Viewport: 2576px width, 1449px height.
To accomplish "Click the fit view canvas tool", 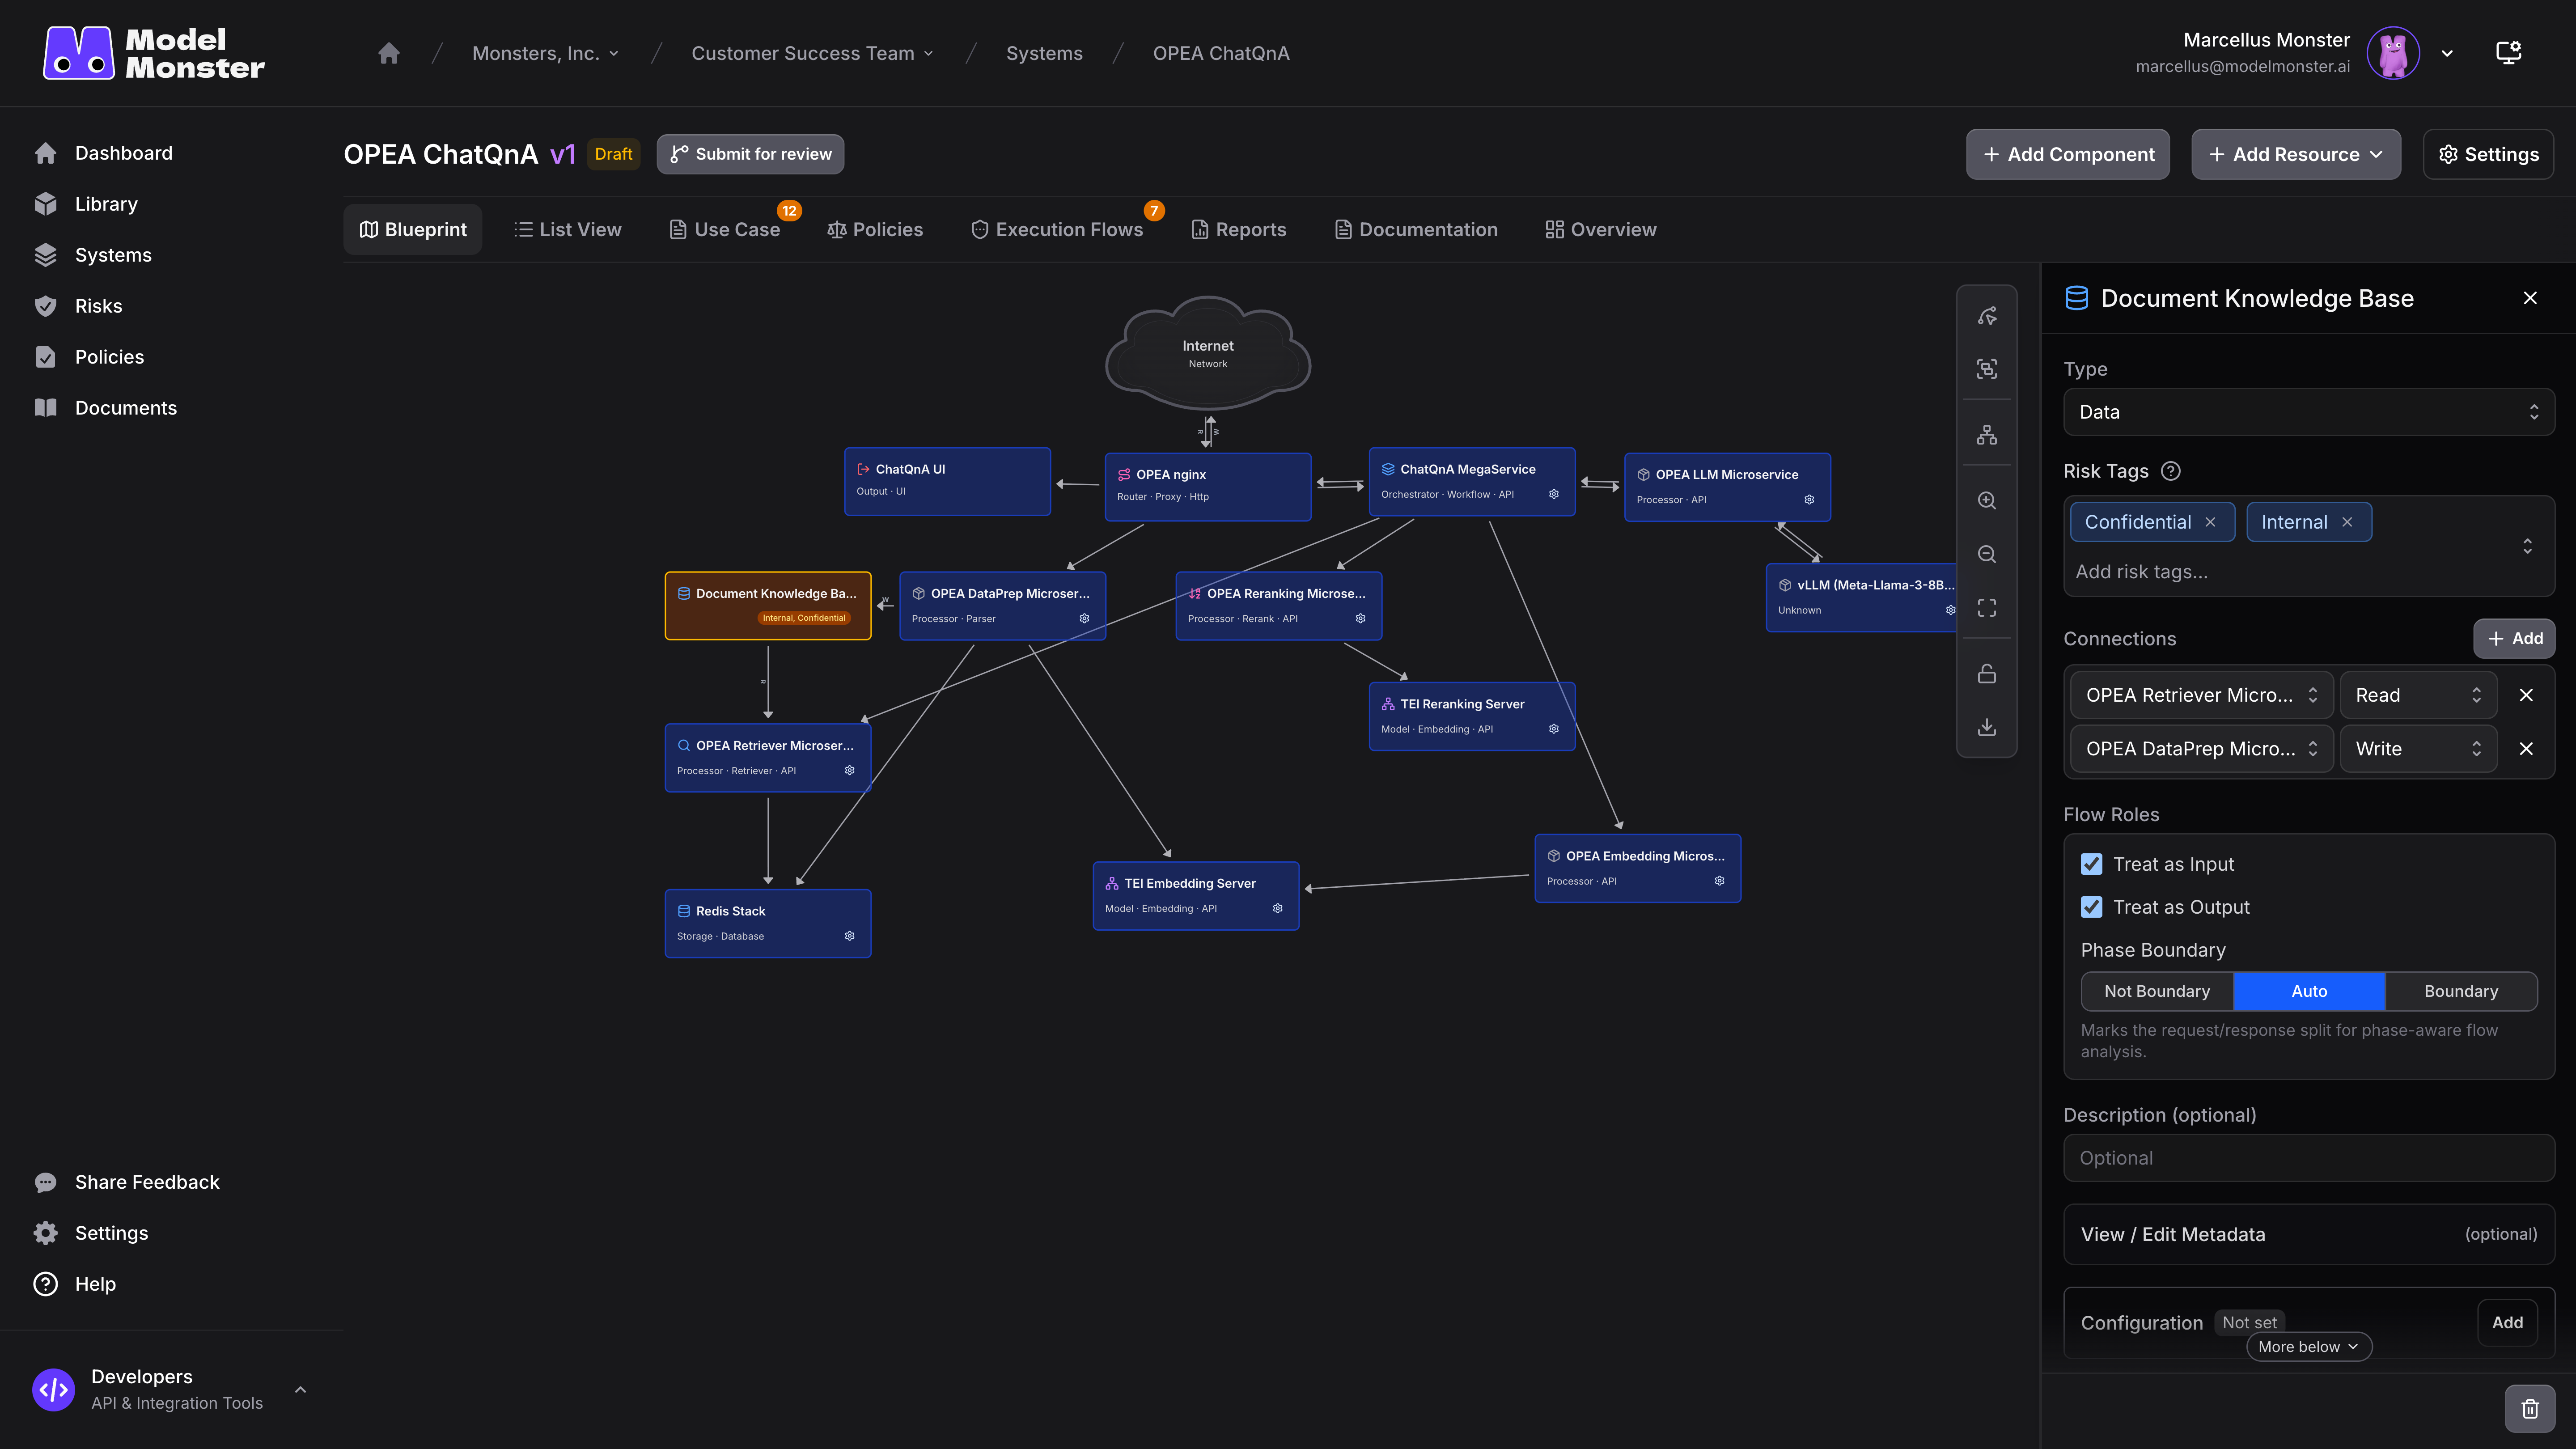I will (1987, 608).
